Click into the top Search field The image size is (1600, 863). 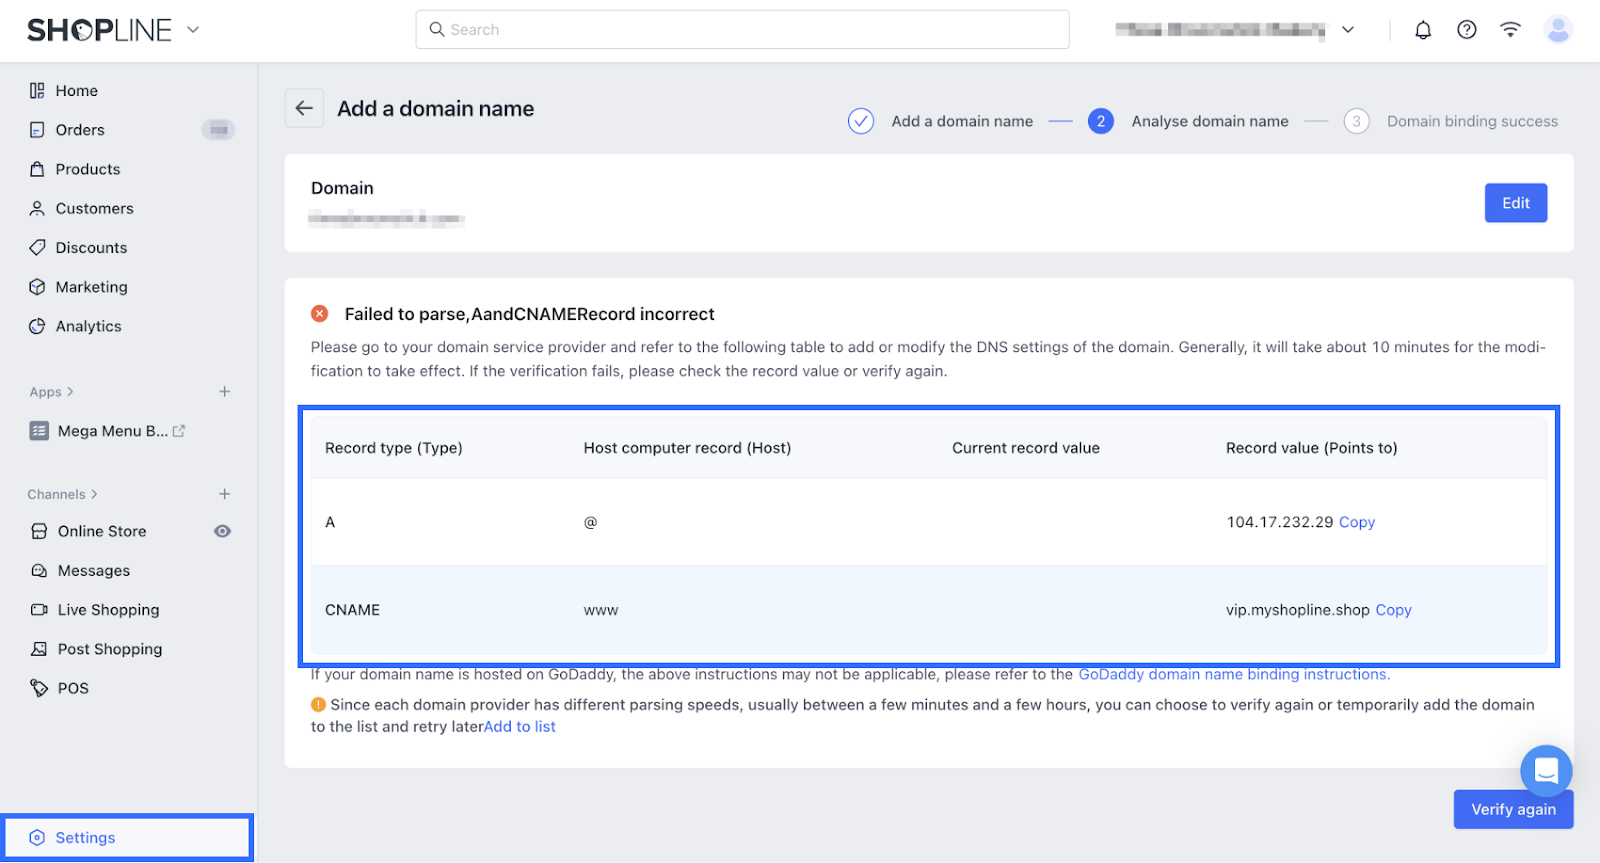point(742,30)
